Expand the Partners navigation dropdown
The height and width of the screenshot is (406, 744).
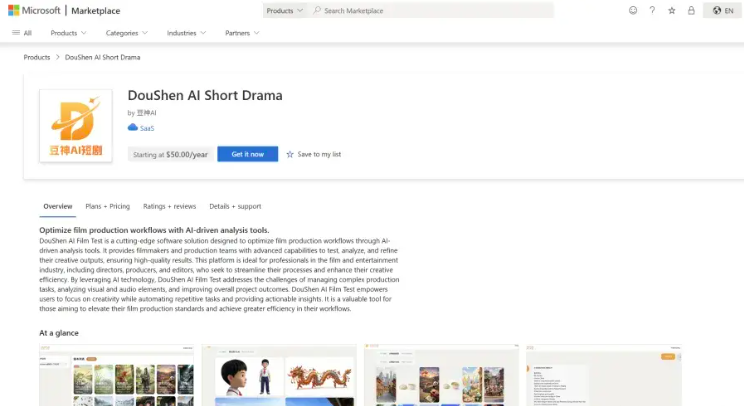(x=243, y=33)
